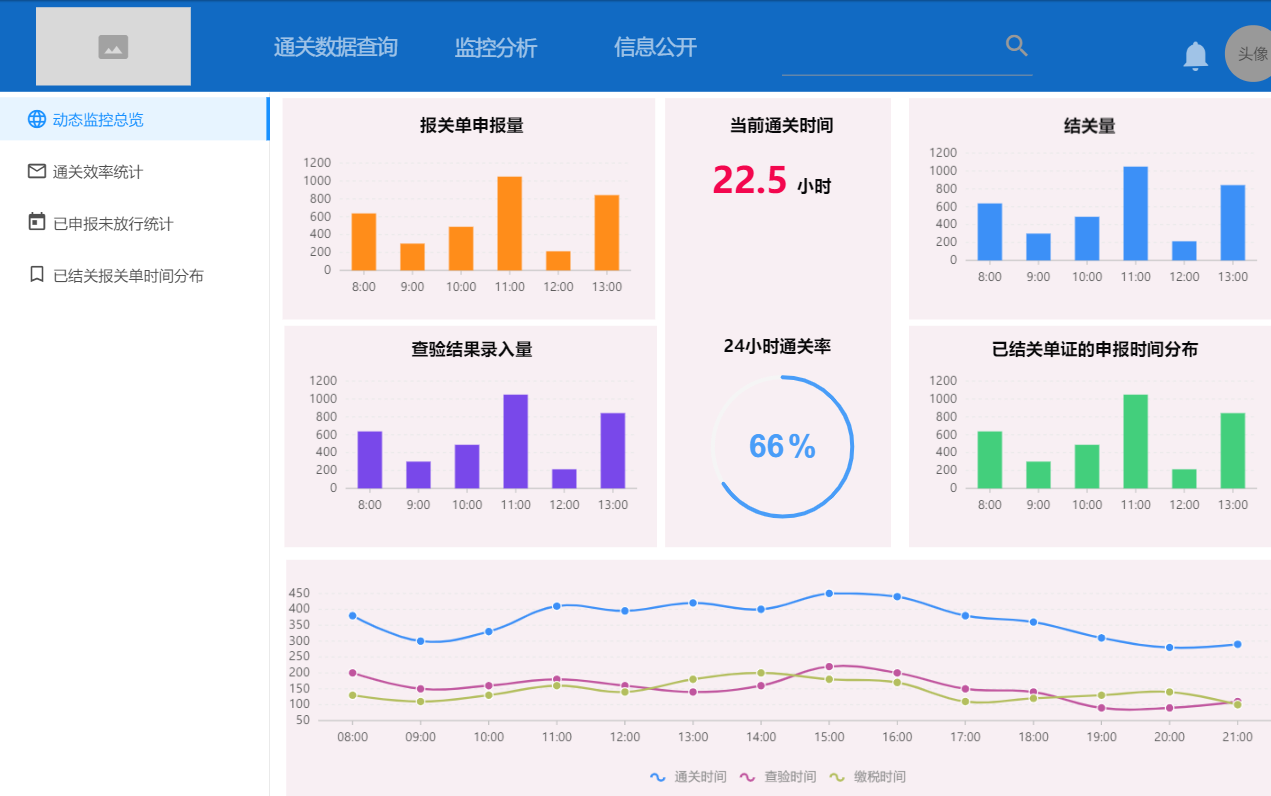Image resolution: width=1271 pixels, height=796 pixels.
Task: Click the green 11:00 bar in 已结关单证的申报时间分布
Action: 1135,441
